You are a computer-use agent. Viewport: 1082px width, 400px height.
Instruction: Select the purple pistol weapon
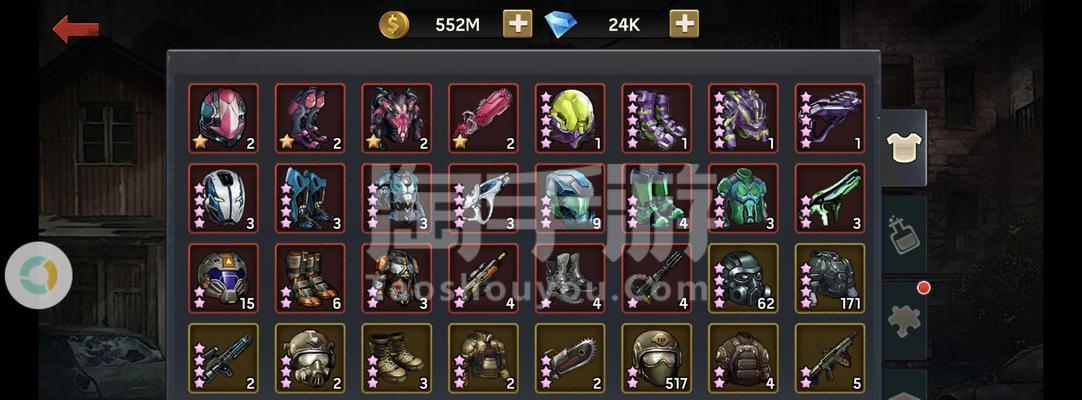click(x=830, y=118)
